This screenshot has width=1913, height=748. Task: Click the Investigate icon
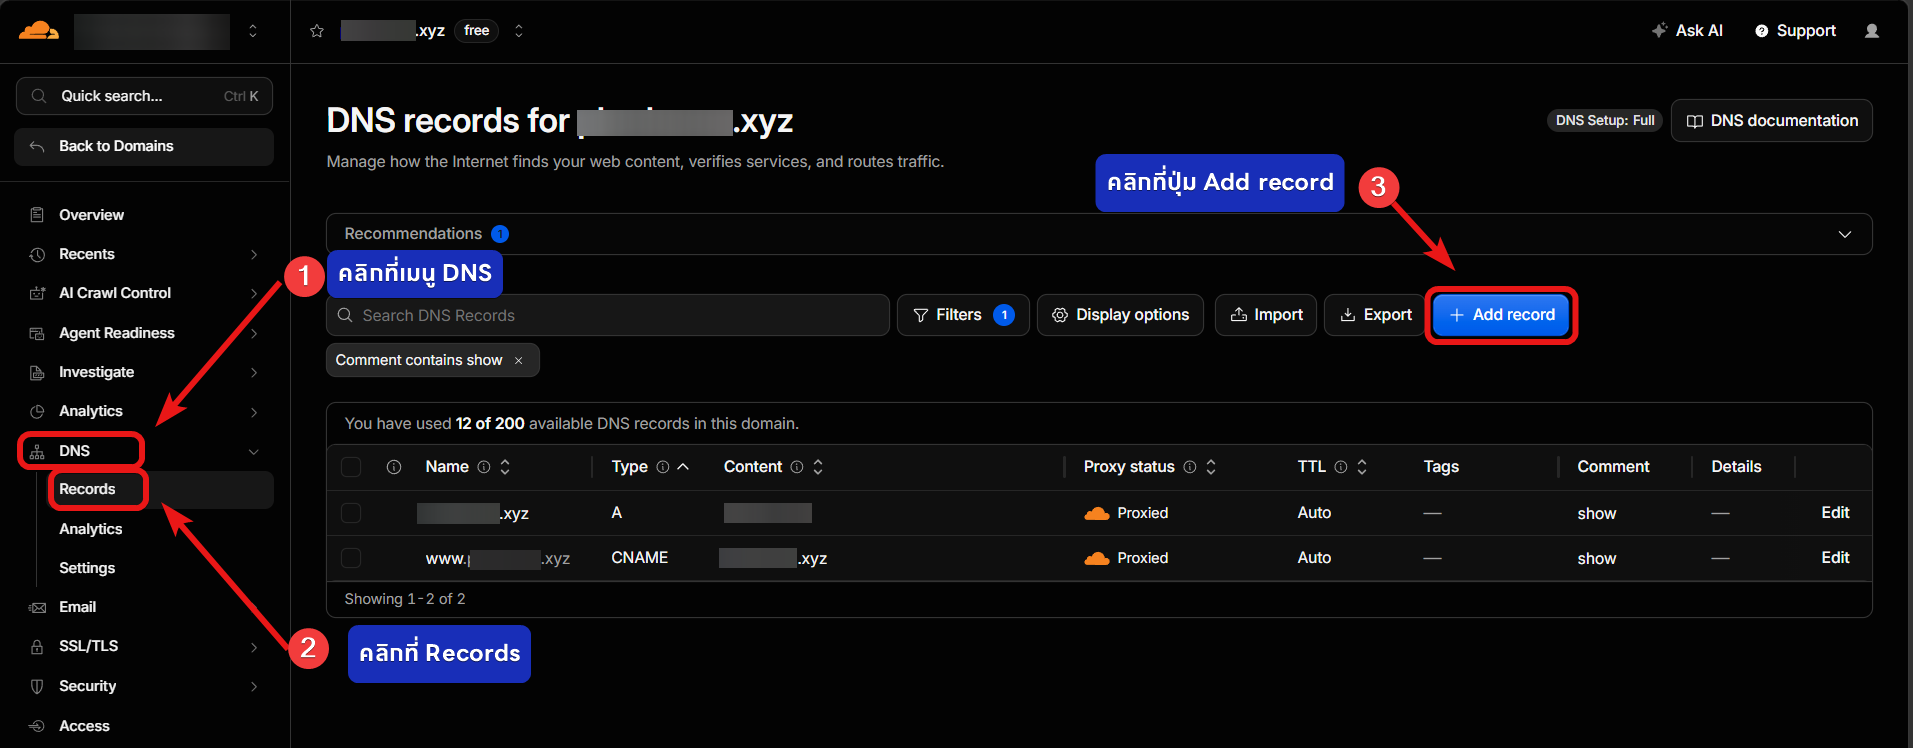[x=37, y=372]
